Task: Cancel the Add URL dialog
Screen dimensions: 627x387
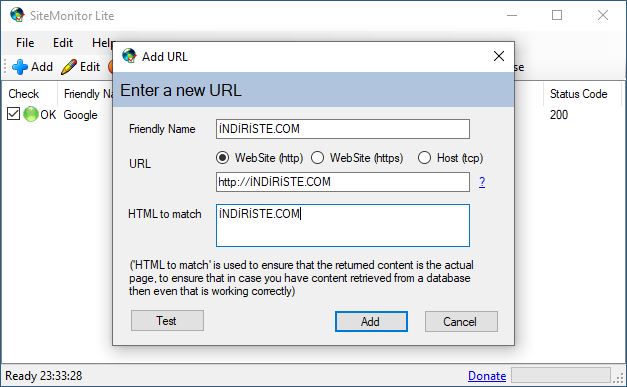Action: coord(461,321)
